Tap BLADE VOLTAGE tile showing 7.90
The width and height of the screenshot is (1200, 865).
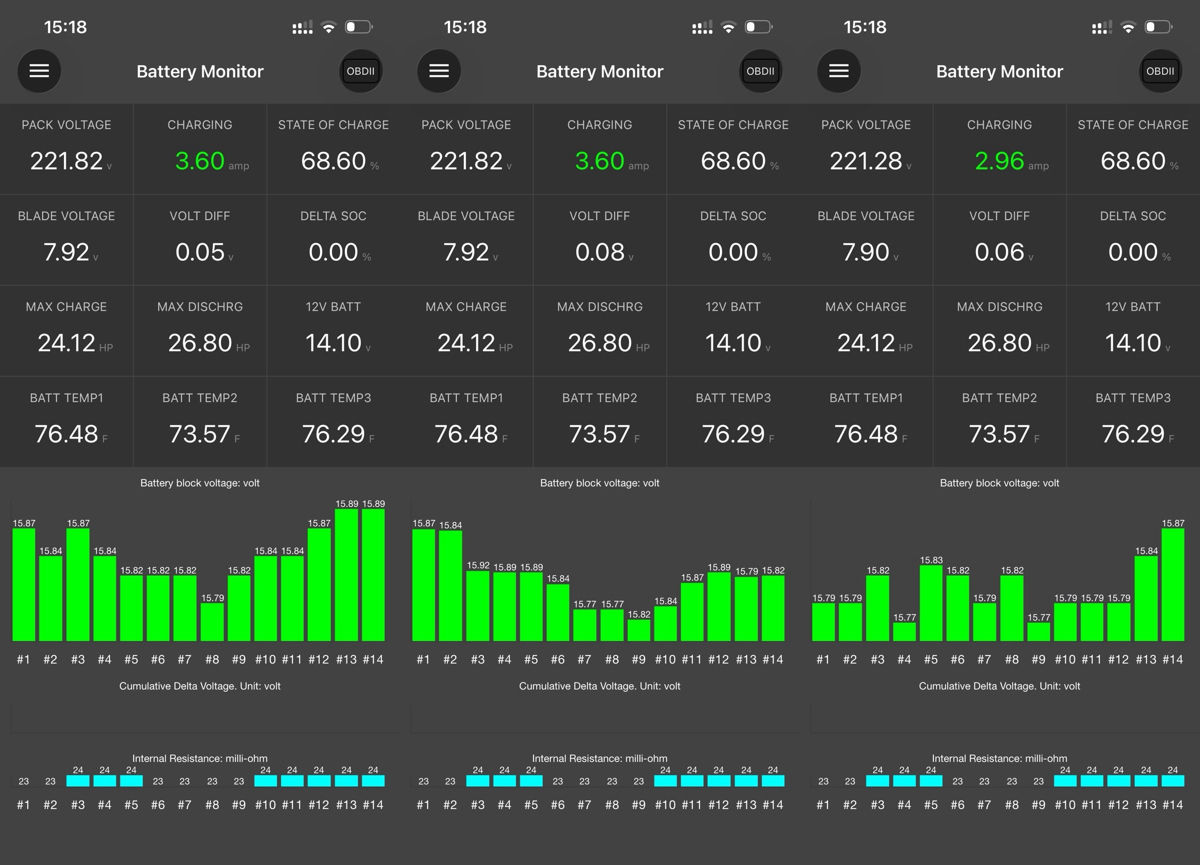pos(866,240)
